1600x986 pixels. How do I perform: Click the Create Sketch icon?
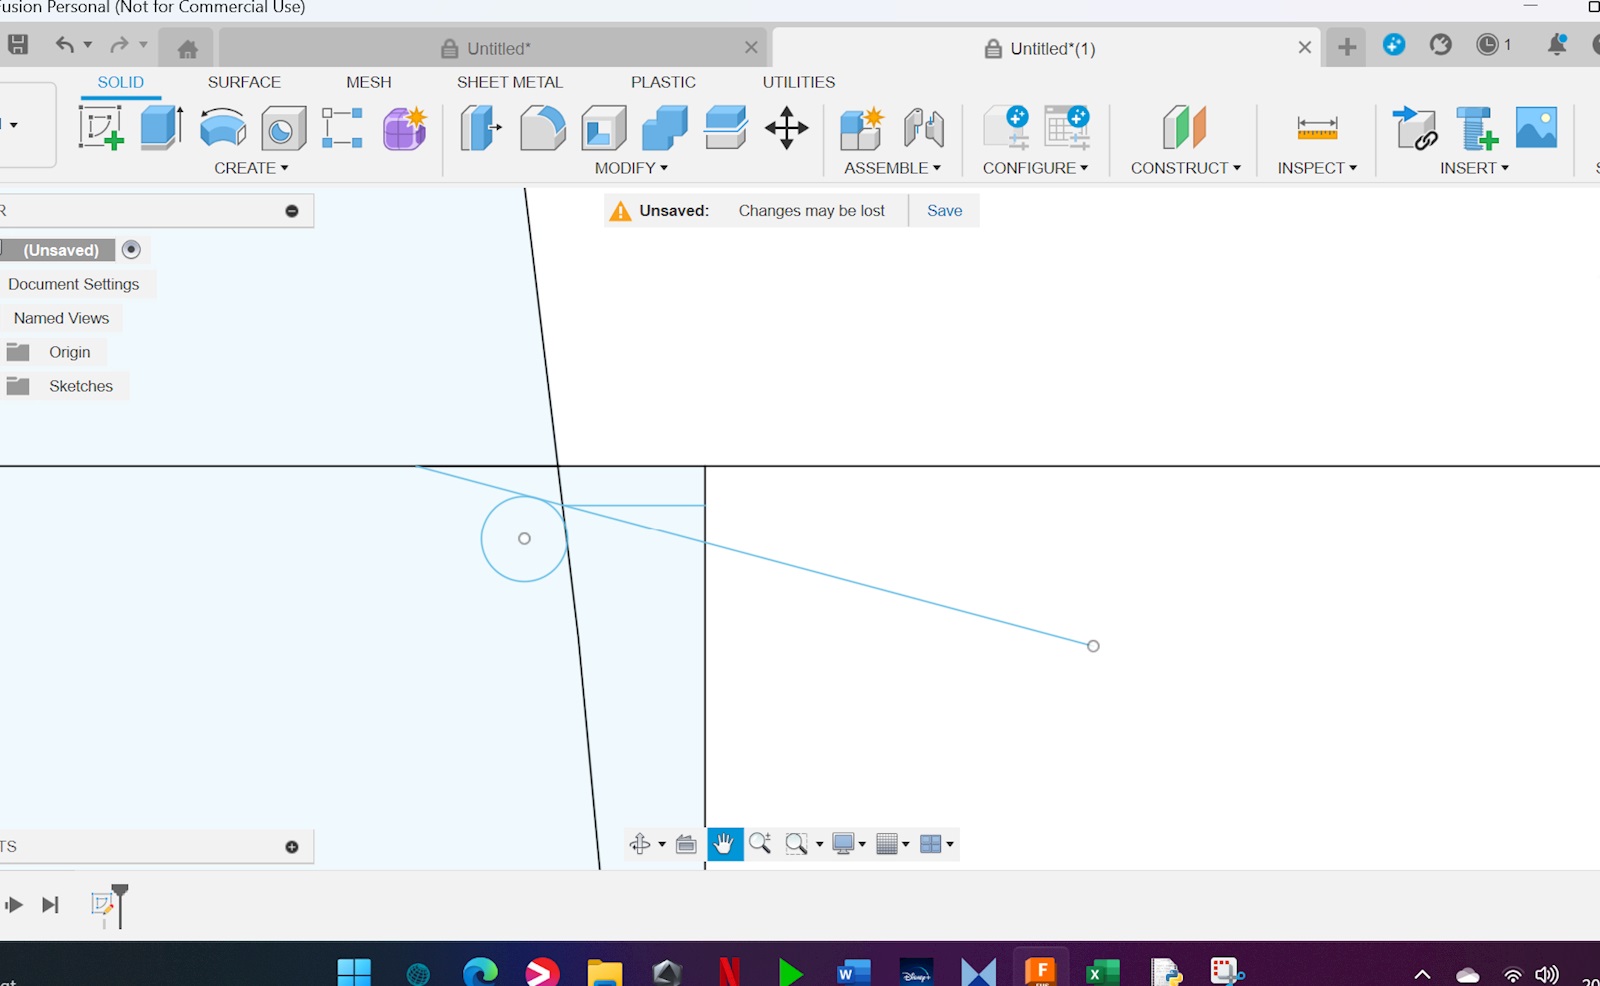(101, 128)
